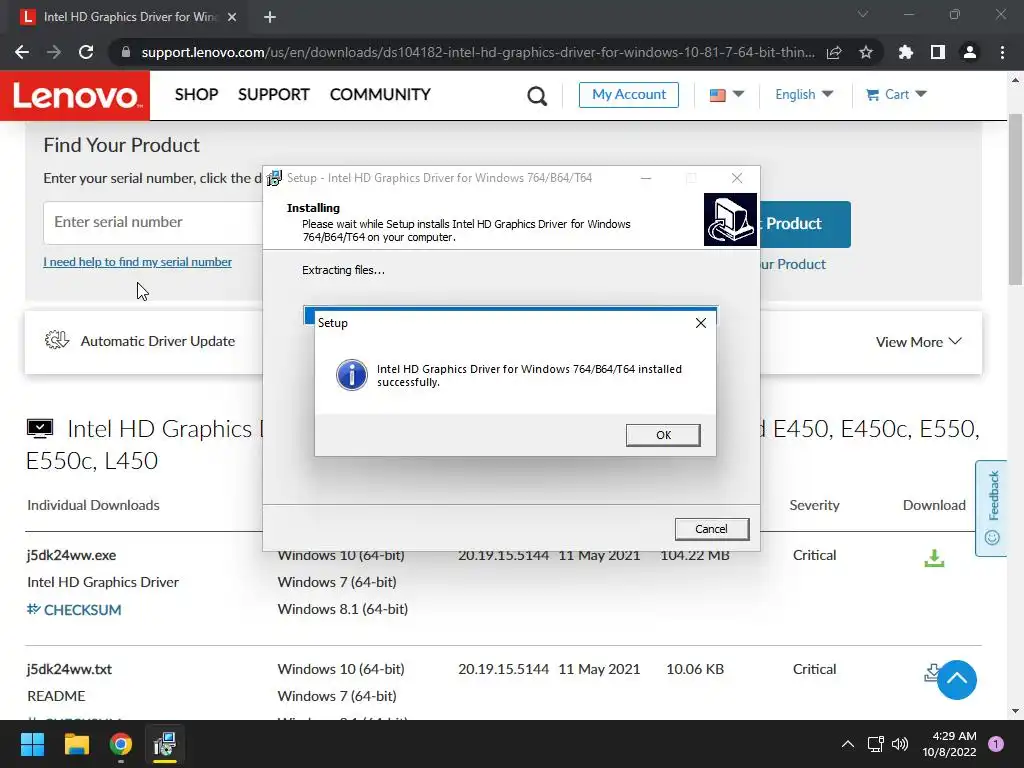
Task: Open the COMMUNITY menu
Action: 380,95
